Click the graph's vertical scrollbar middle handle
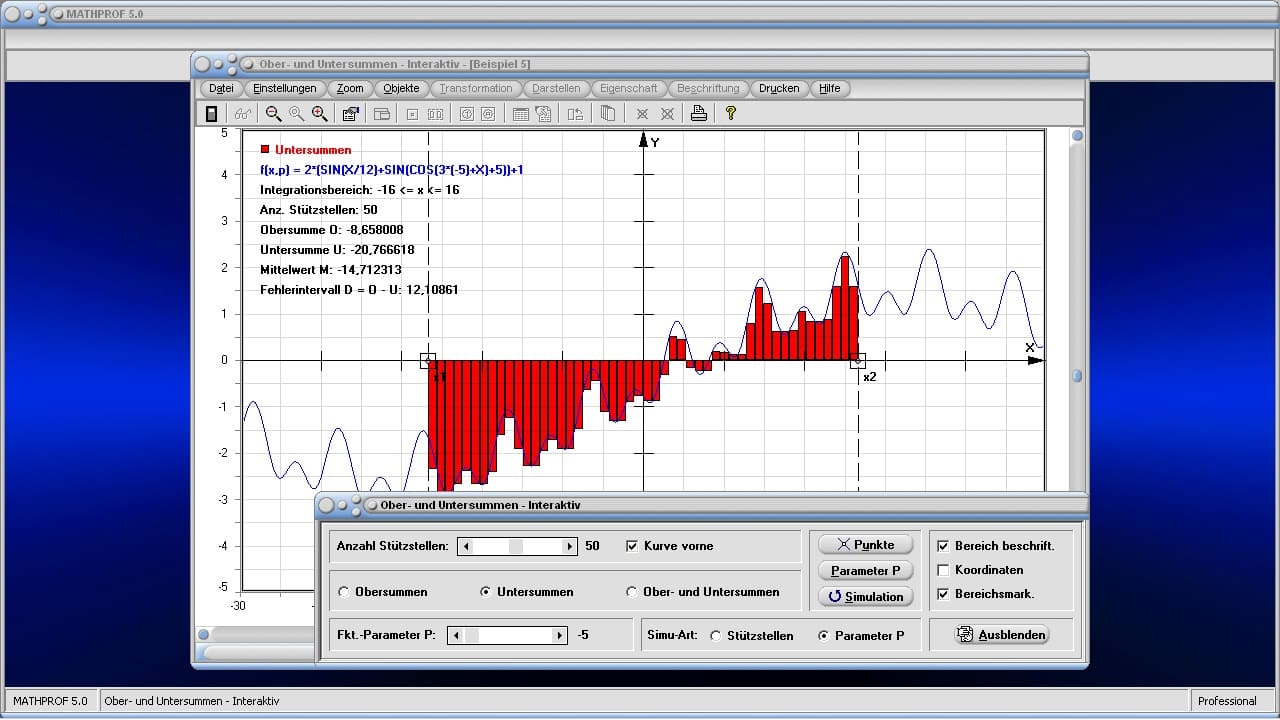The height and width of the screenshot is (720, 1280). [1077, 376]
